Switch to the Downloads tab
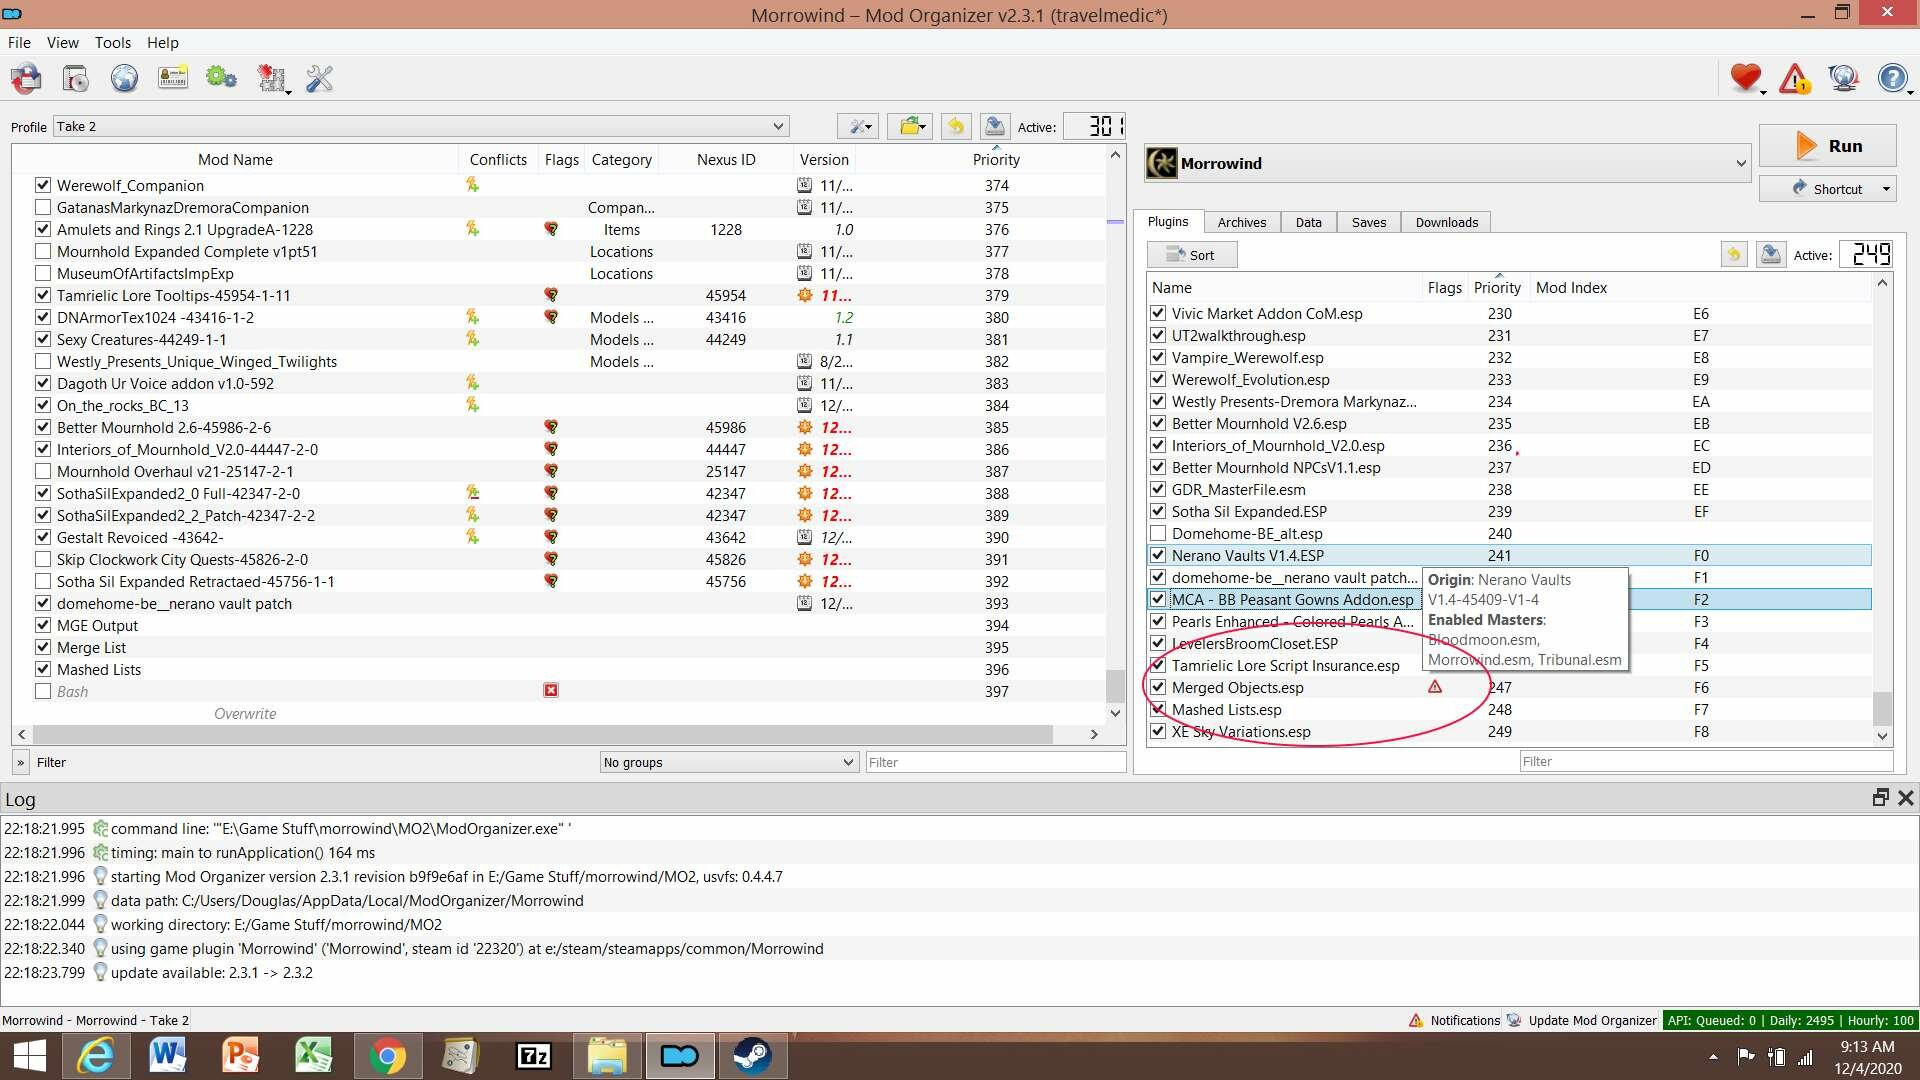Image resolution: width=1920 pixels, height=1080 pixels. 1446,222
